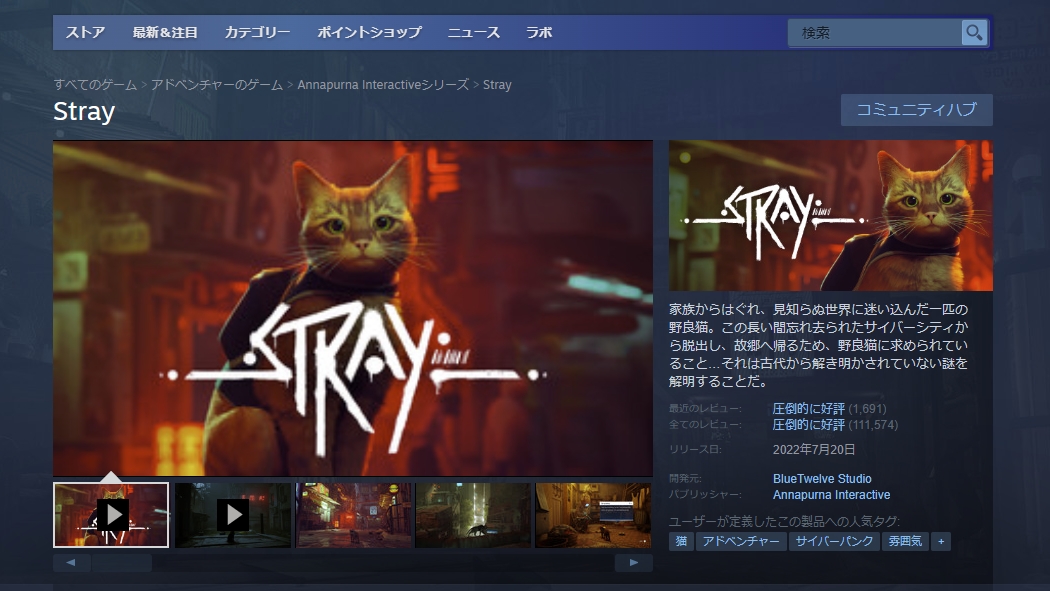Open the ニュース tab
1050x591 pixels.
point(473,32)
